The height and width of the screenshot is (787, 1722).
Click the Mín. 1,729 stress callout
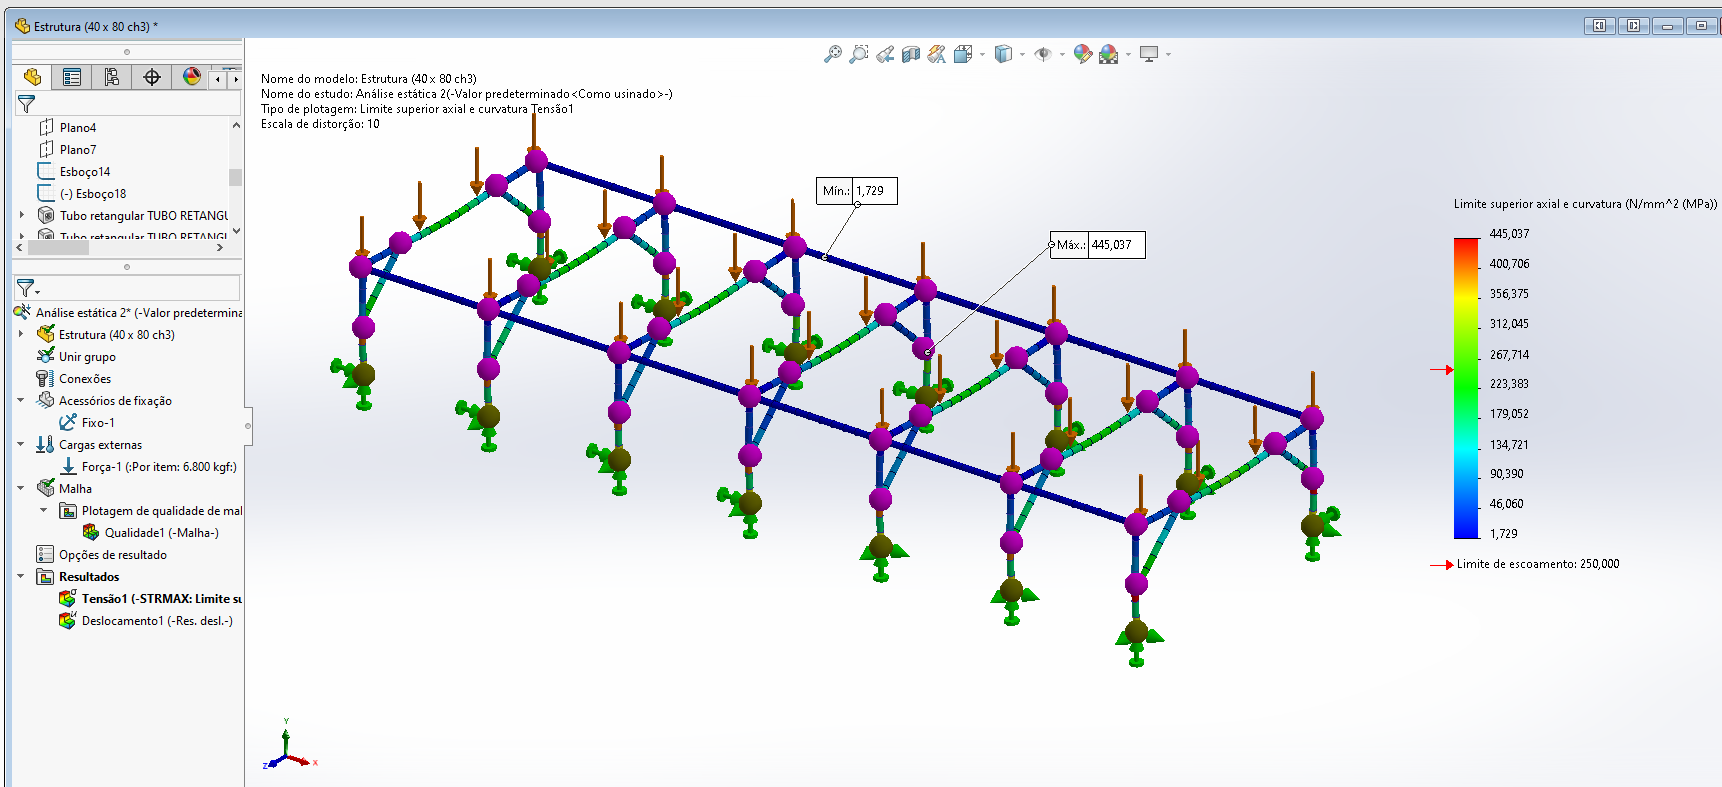pyautogui.click(x=857, y=191)
